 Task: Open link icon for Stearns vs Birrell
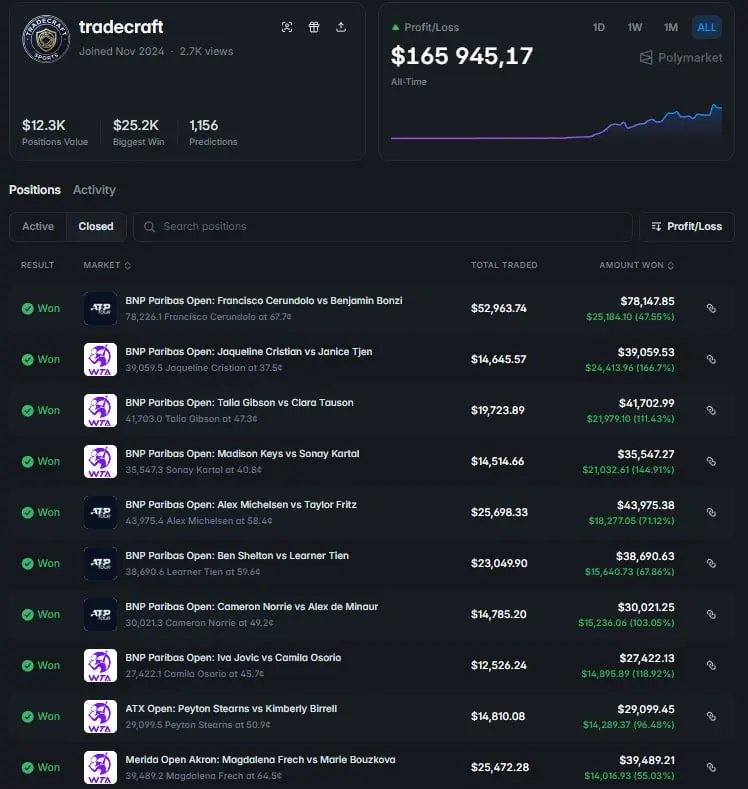pos(711,717)
